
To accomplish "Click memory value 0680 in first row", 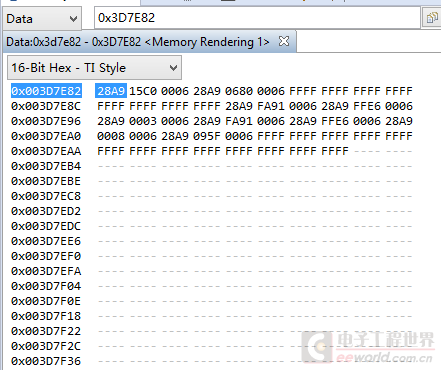I will point(239,91).
